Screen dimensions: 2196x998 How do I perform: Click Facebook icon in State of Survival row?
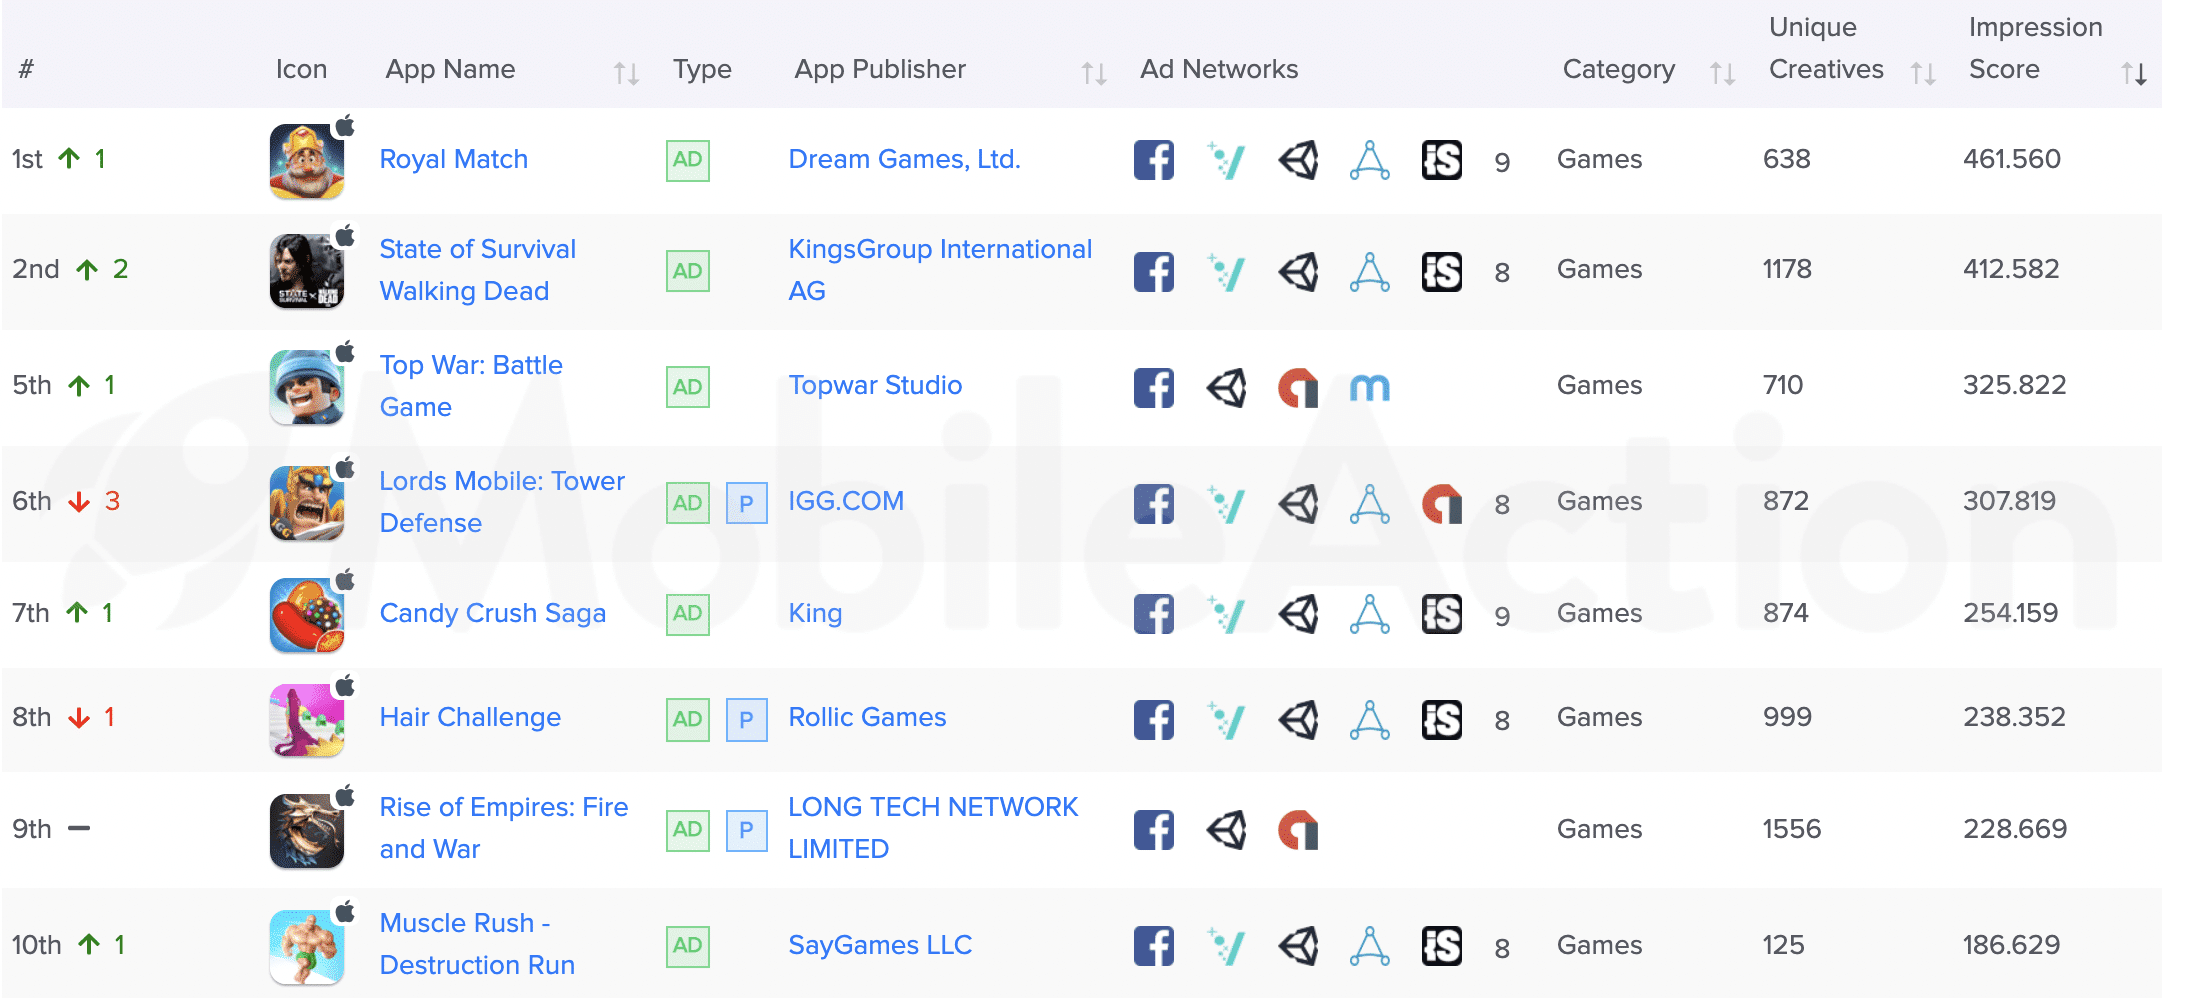1154,272
